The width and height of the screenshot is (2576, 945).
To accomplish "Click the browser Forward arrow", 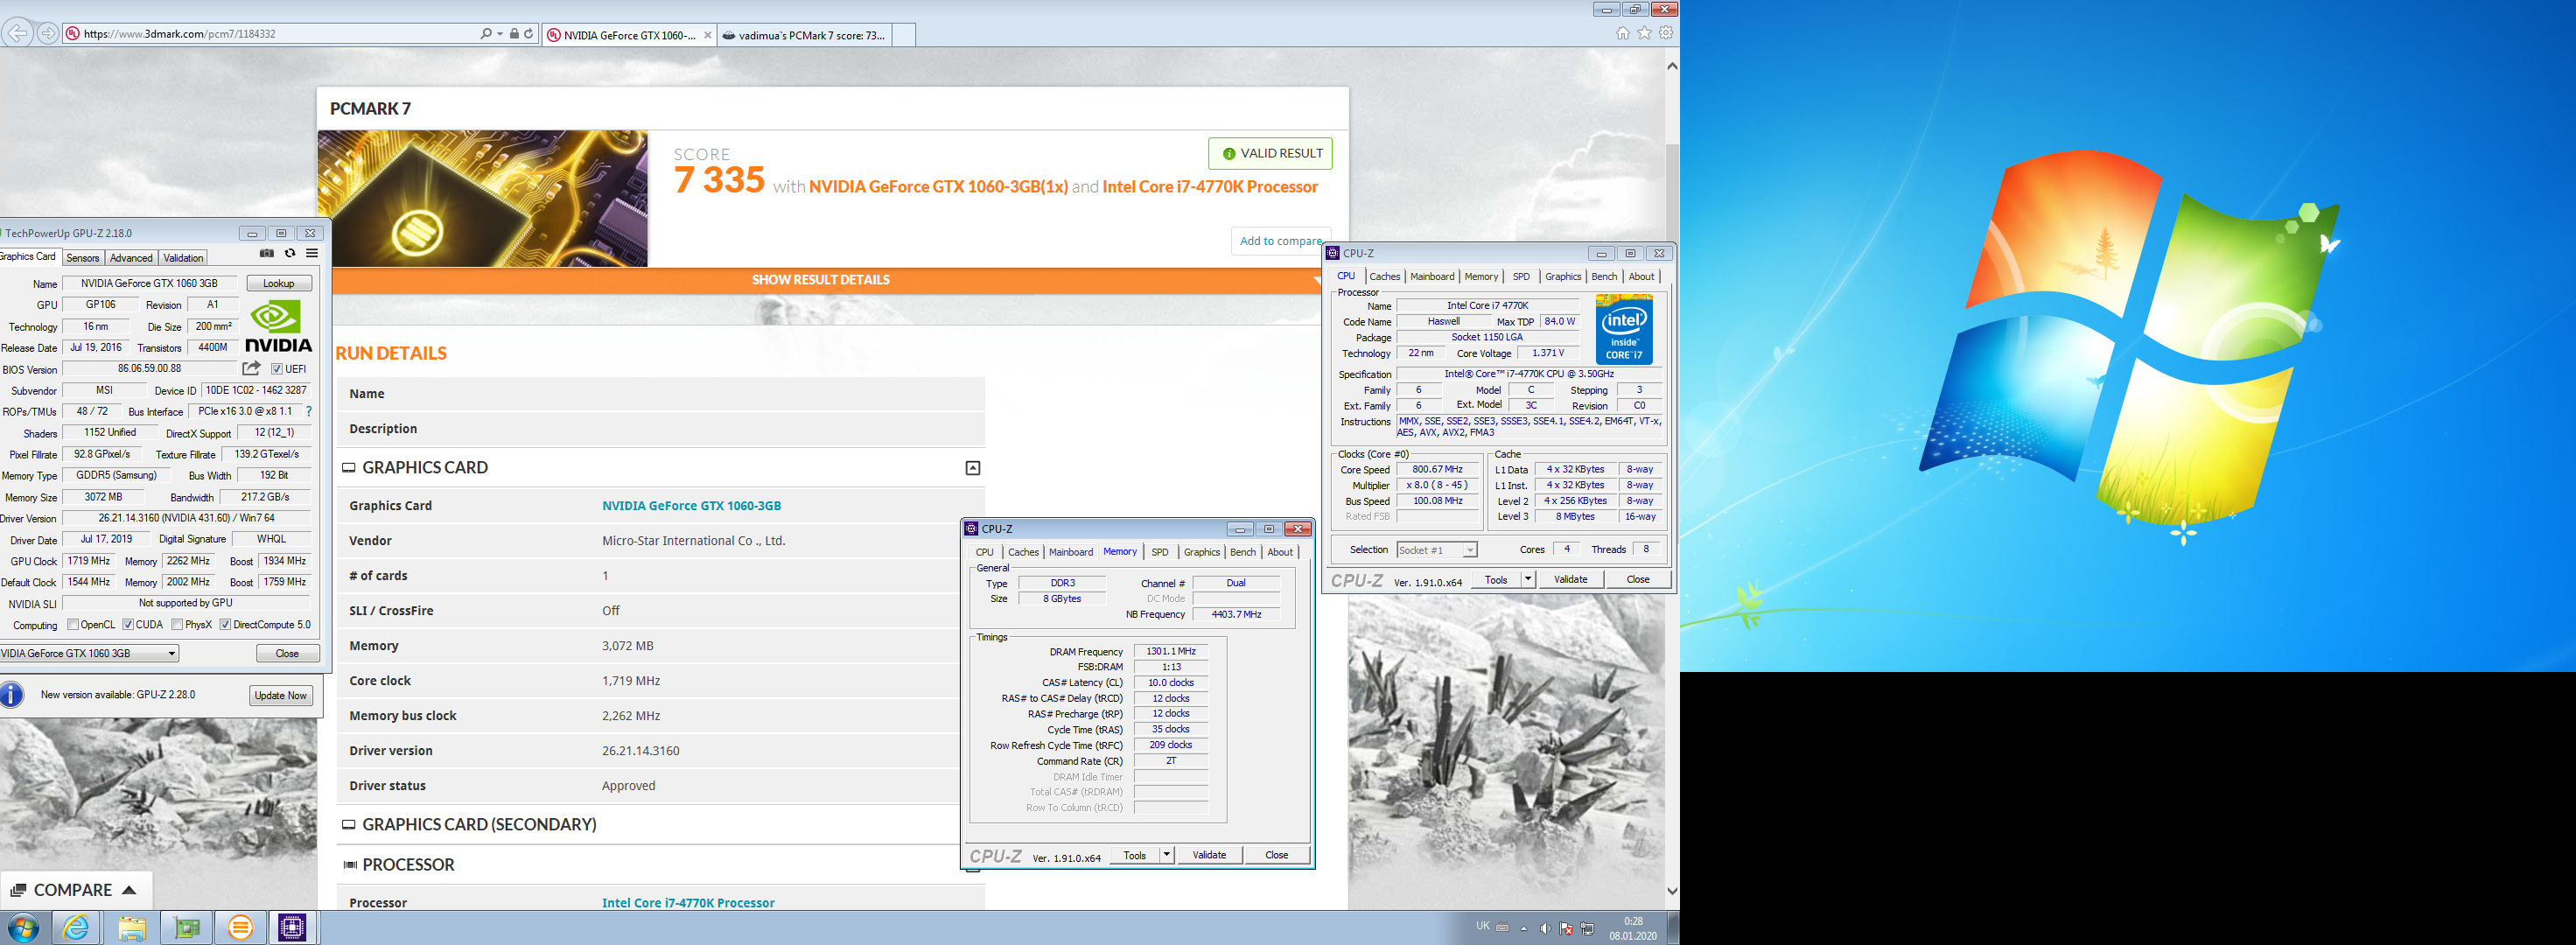I will tap(47, 34).
